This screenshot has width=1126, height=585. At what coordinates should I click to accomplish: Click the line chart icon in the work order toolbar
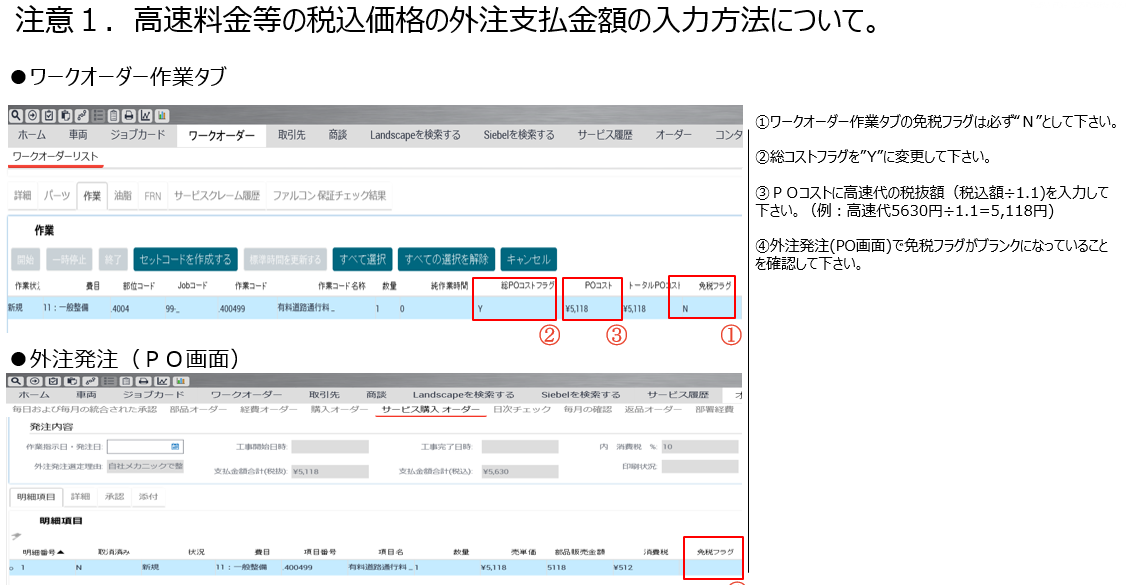(145, 115)
